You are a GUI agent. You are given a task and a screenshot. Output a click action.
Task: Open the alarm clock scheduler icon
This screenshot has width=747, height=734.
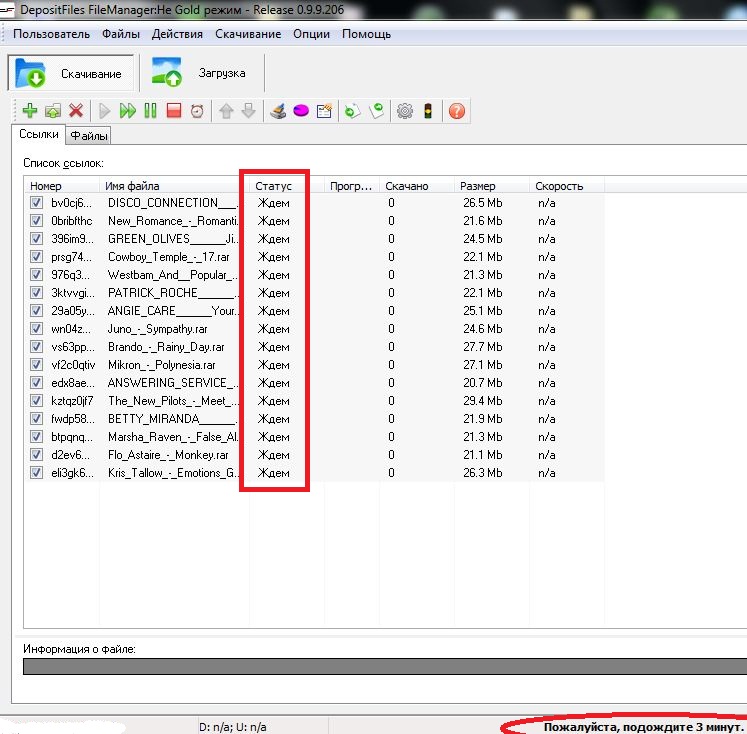pyautogui.click(x=197, y=111)
